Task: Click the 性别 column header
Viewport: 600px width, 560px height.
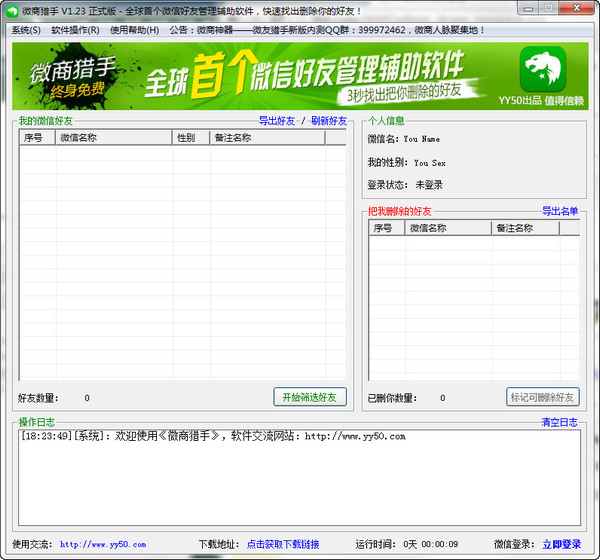Action: [x=191, y=138]
